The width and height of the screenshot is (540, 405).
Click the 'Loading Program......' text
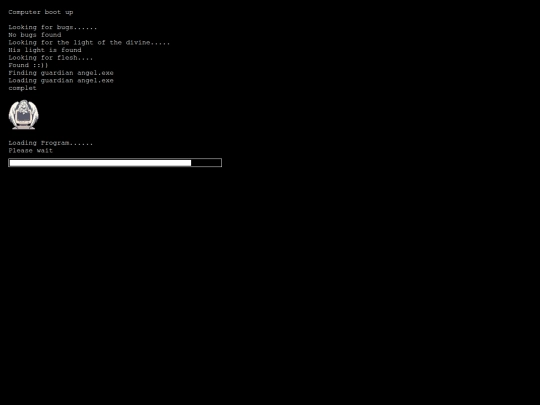pyautogui.click(x=51, y=143)
